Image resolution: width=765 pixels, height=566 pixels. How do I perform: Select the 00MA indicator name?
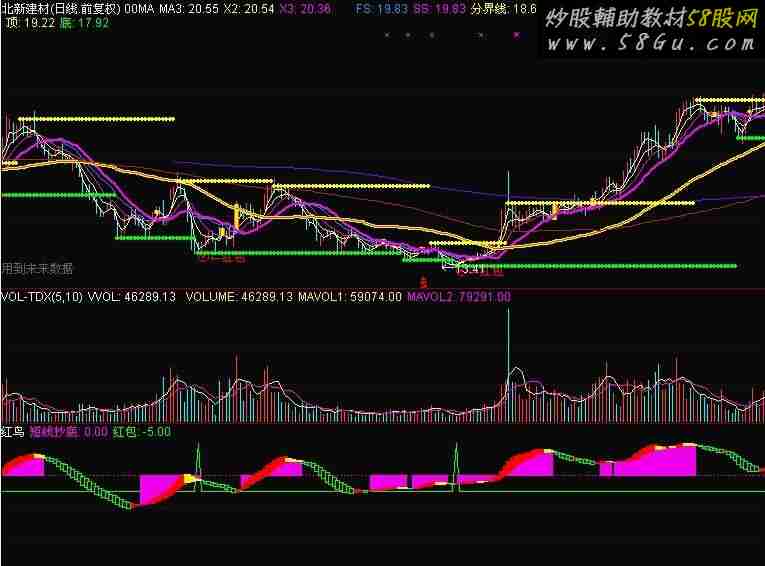click(x=139, y=9)
